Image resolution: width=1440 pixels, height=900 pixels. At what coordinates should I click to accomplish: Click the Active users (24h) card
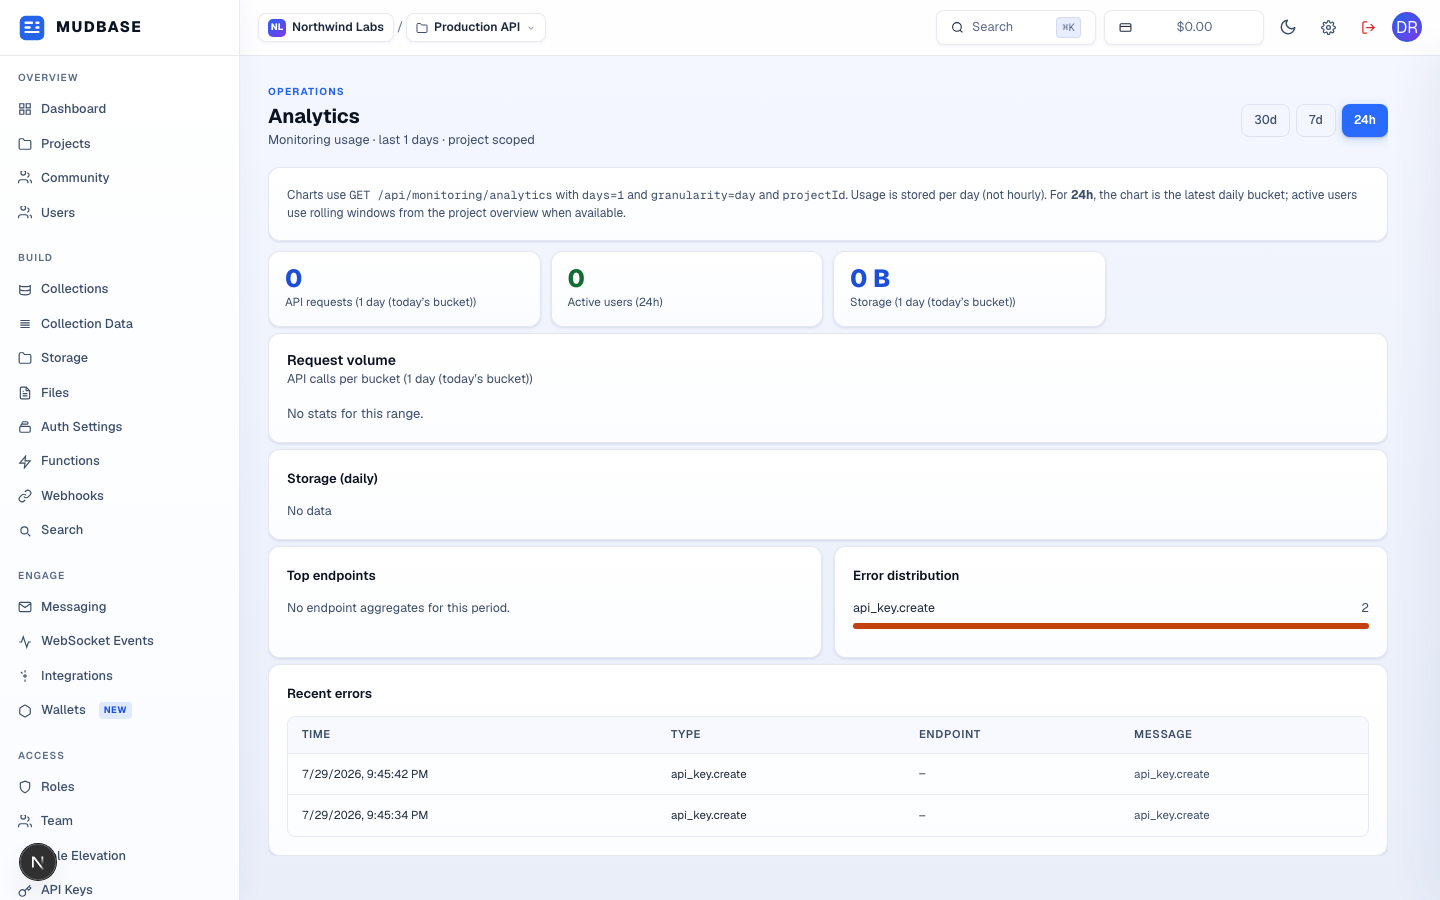click(687, 289)
